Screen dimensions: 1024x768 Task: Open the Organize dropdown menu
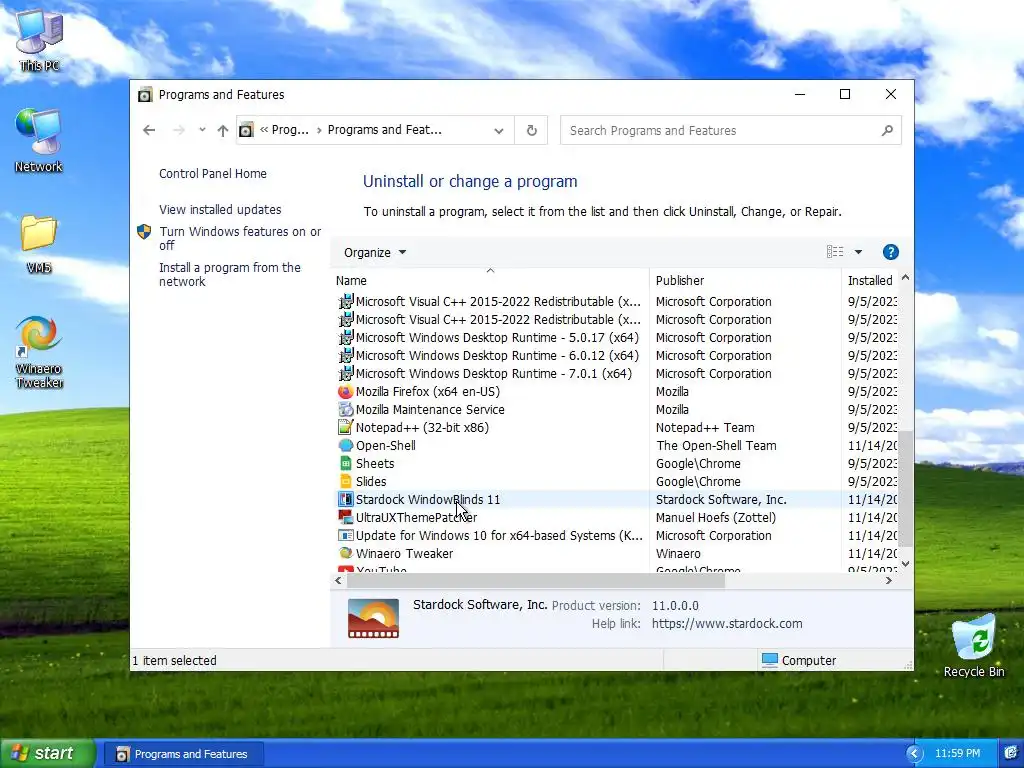375,253
